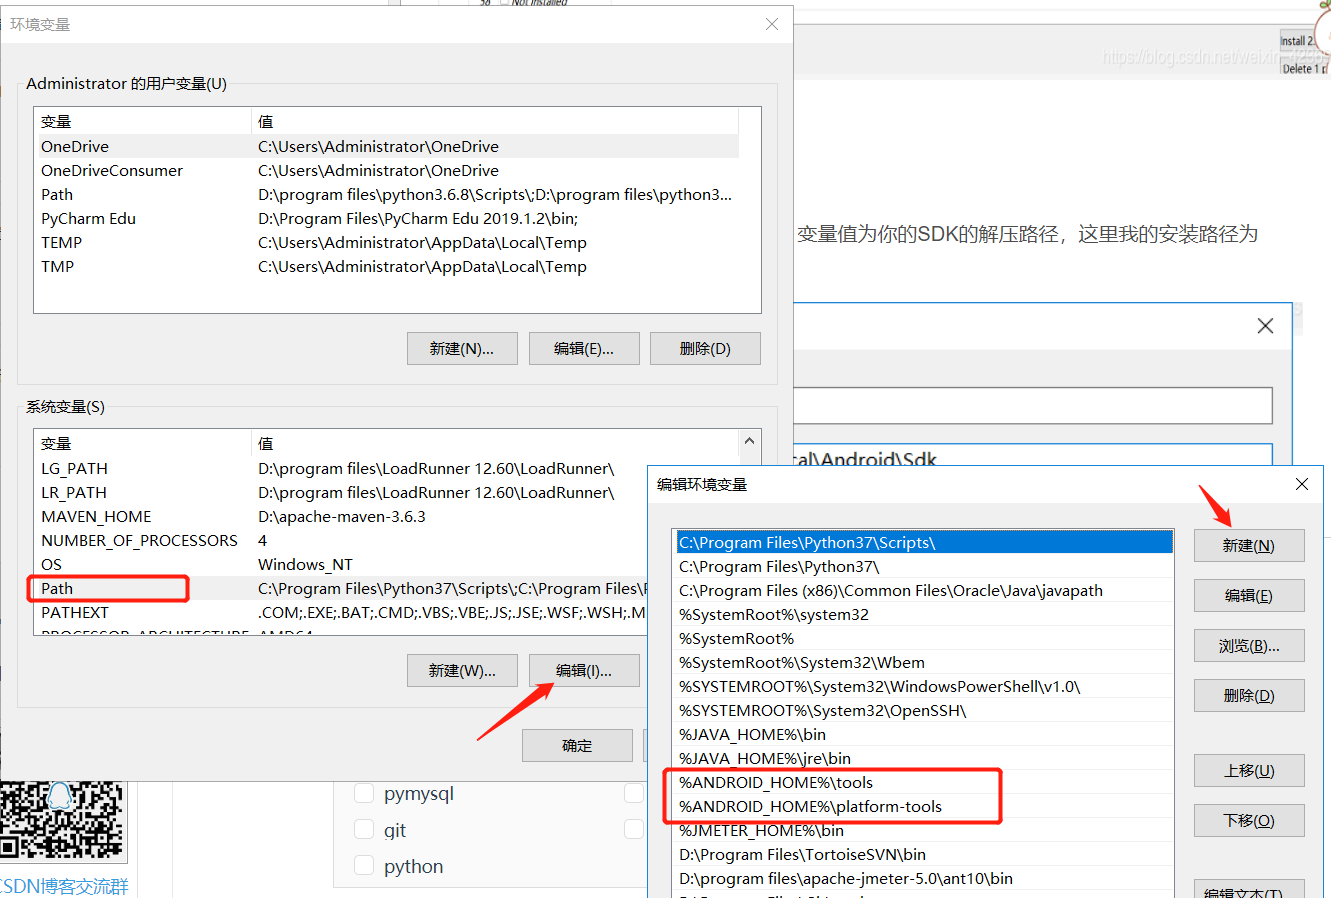Tick the git checkbox
1331x898 pixels.
(365, 830)
